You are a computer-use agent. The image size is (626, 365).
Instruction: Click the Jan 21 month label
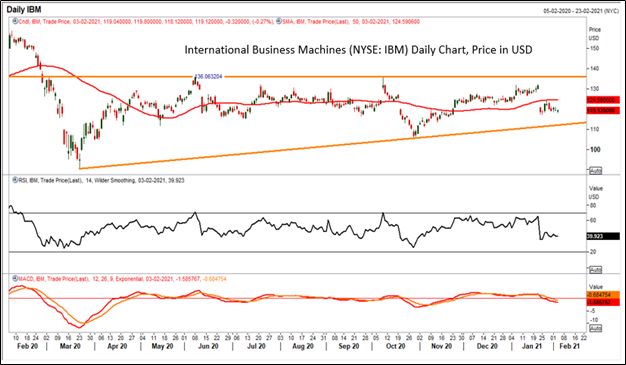pyautogui.click(x=532, y=346)
